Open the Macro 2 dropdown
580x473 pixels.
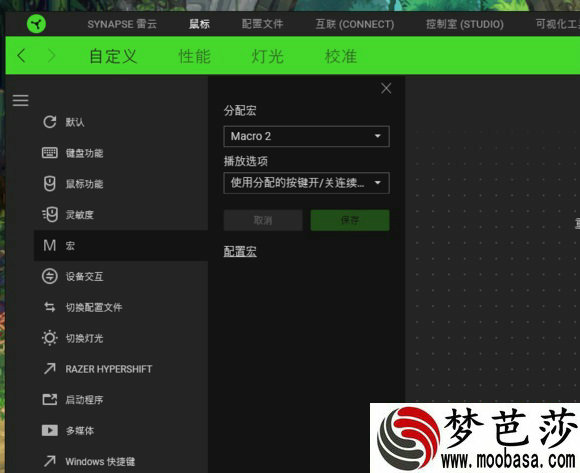click(306, 136)
